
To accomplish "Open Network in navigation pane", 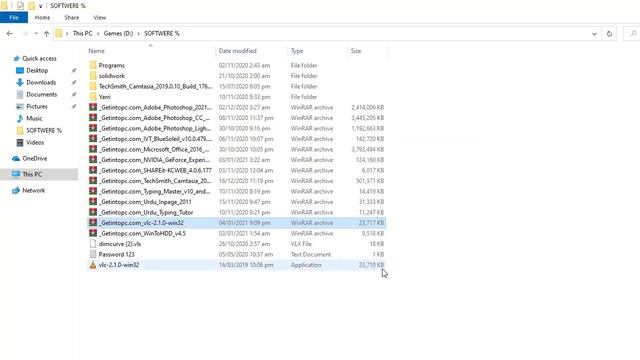I will click(x=34, y=191).
